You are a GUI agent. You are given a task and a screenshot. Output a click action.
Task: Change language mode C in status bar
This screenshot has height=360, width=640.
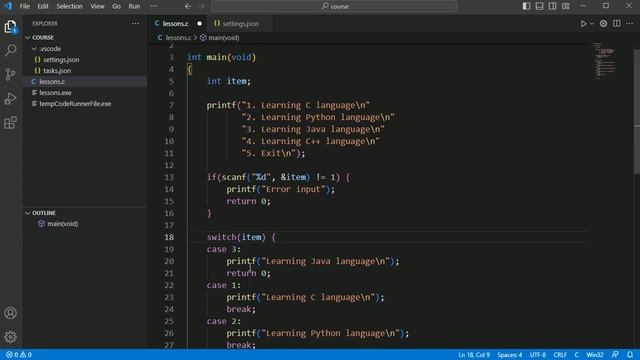[576, 355]
